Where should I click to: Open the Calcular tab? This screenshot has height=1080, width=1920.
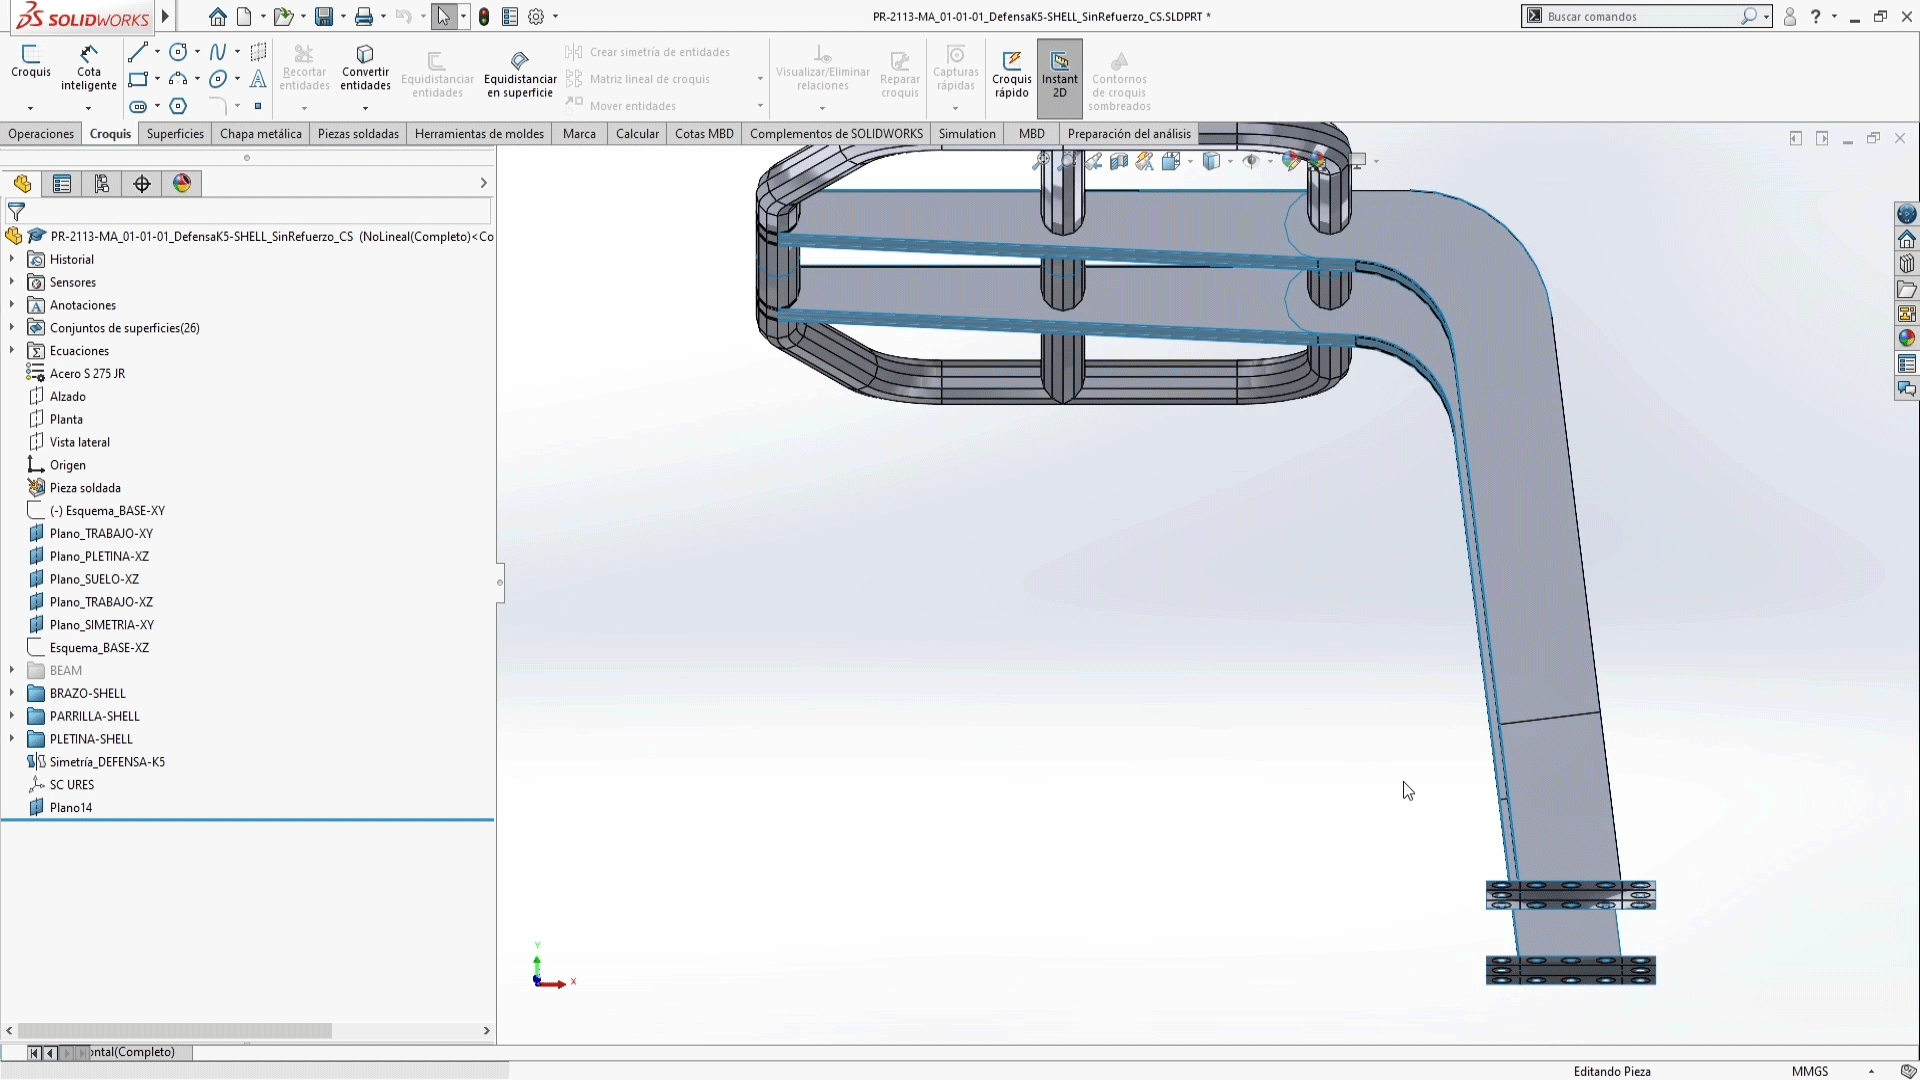click(x=638, y=134)
